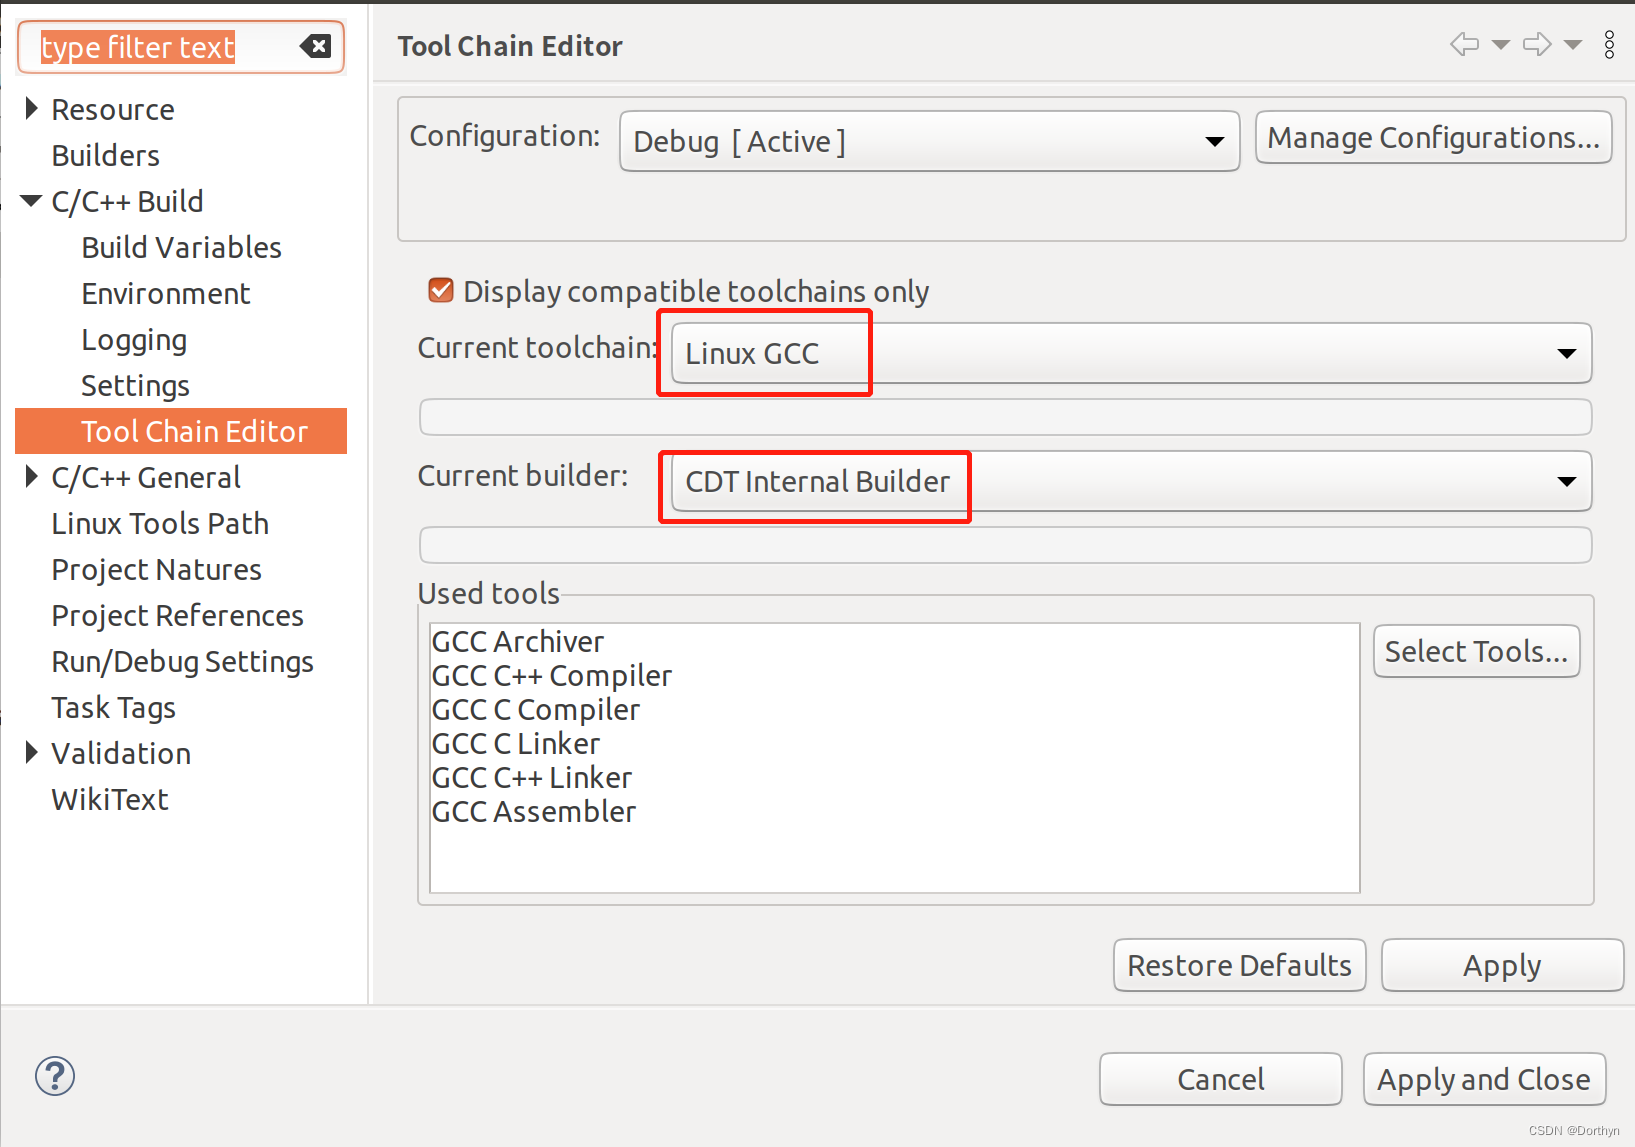
Task: Open the Current toolchain Linux GCC dropdown
Action: 1131,353
